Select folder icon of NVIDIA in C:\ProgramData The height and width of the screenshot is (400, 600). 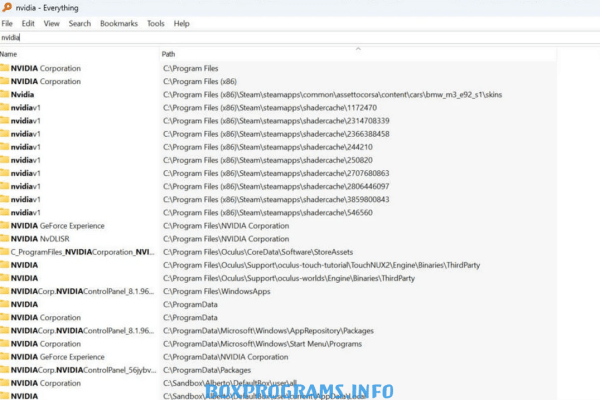click(5, 304)
